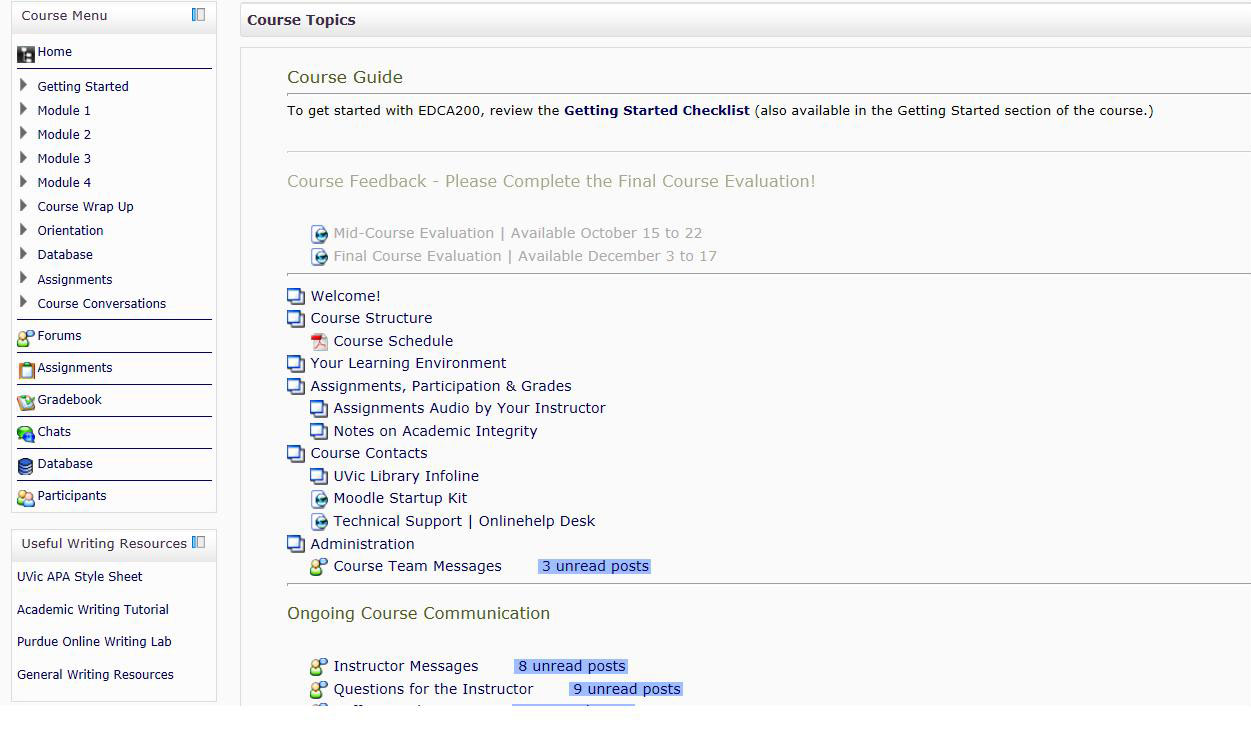
Task: Open the Getting Started Checklist link
Action: [x=656, y=111]
